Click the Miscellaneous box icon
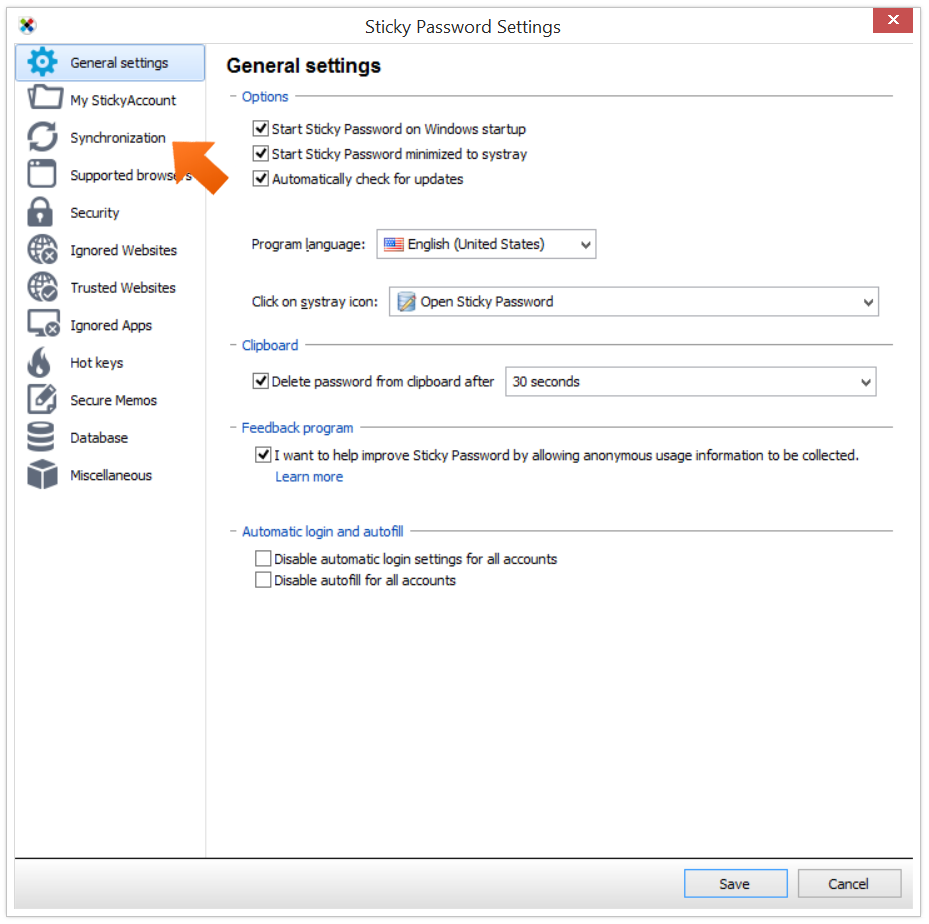This screenshot has height=924, width=929. click(x=43, y=474)
